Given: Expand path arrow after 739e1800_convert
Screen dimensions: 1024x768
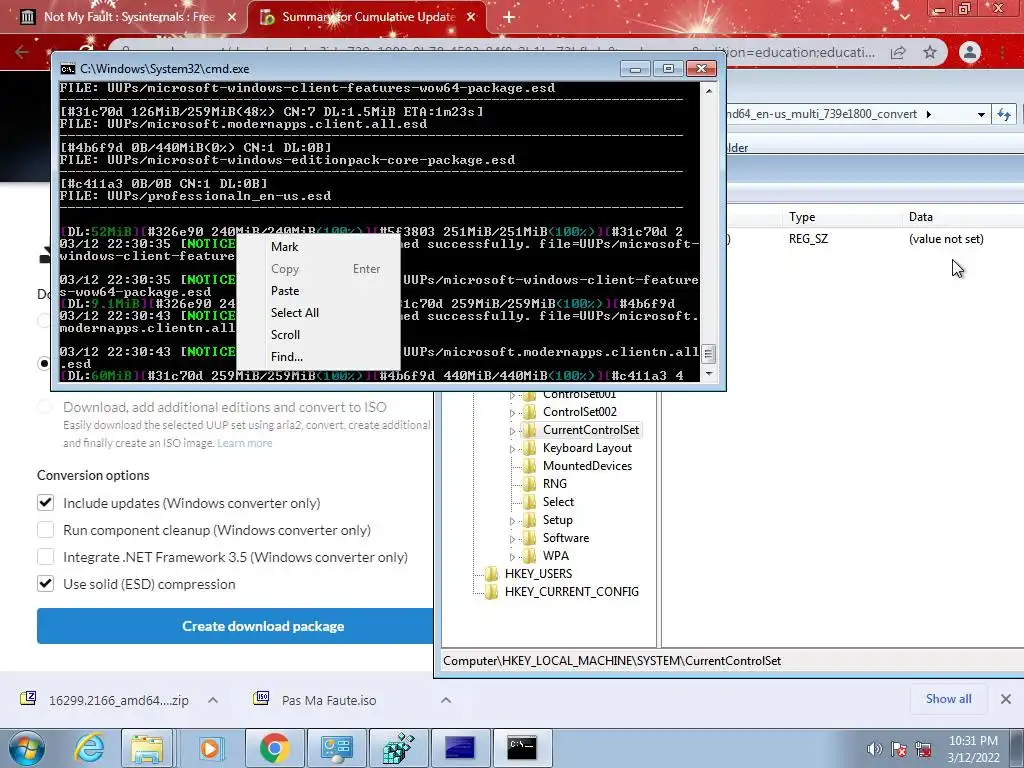Looking at the screenshot, I should pyautogui.click(x=929, y=114).
